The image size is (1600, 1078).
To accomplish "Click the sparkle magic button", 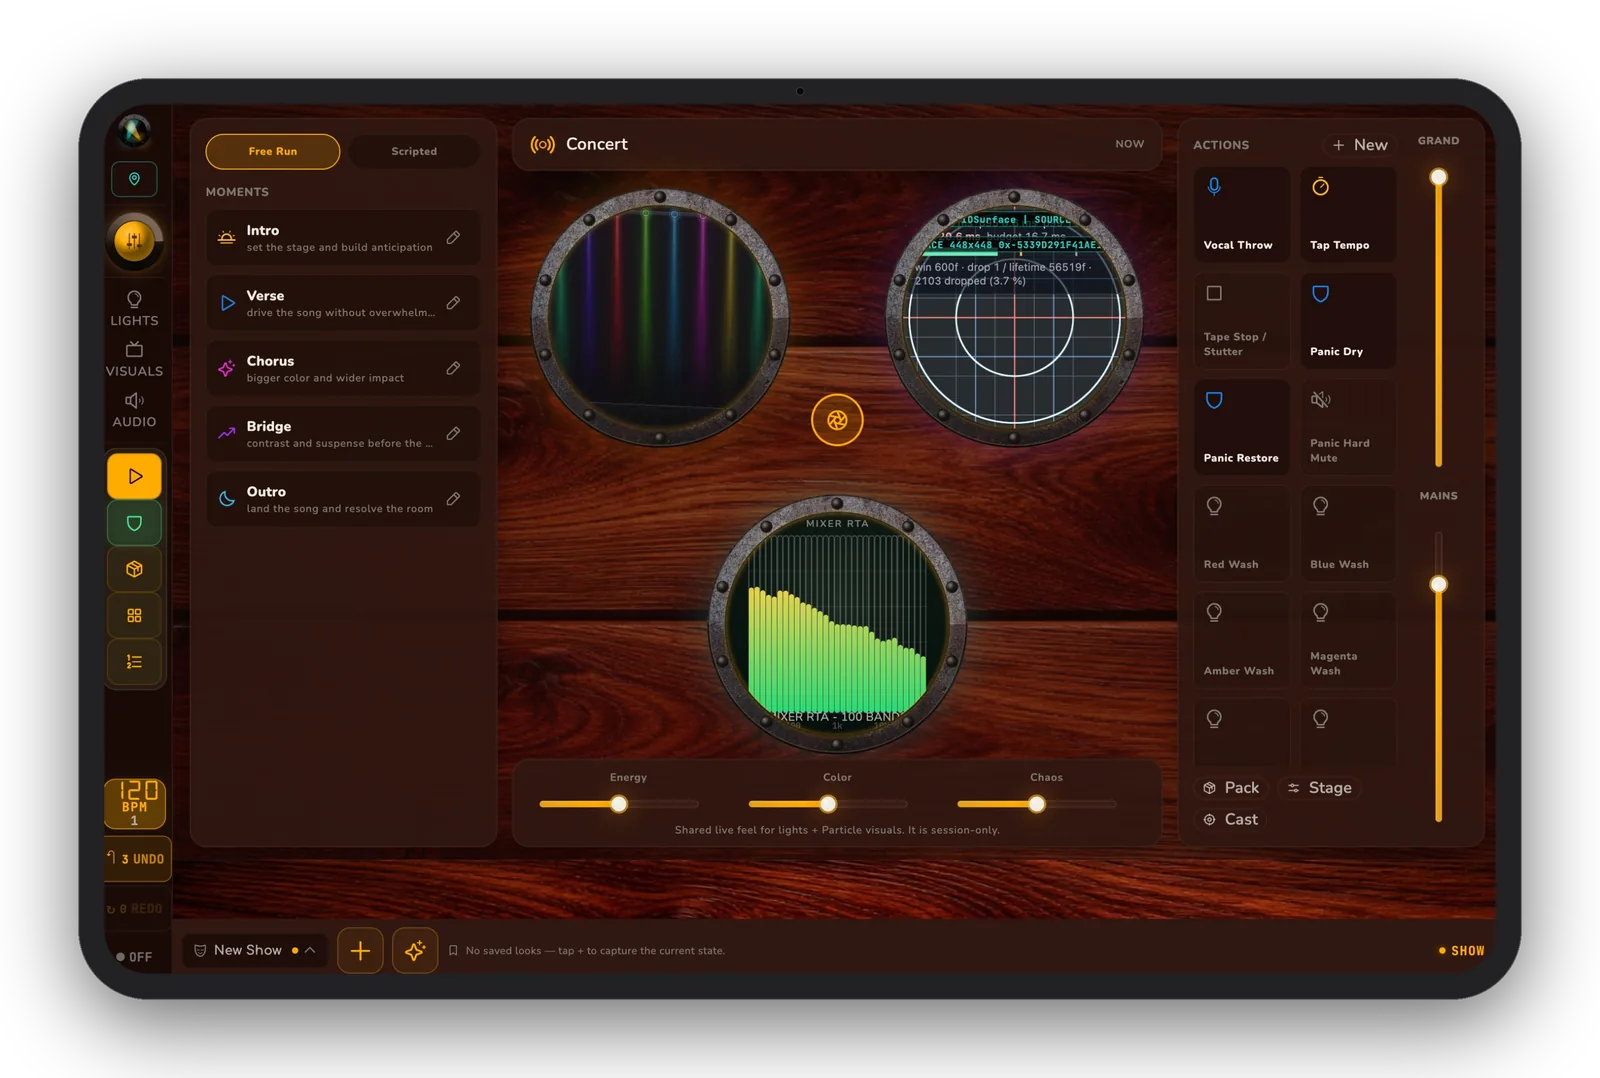I will coord(415,951).
